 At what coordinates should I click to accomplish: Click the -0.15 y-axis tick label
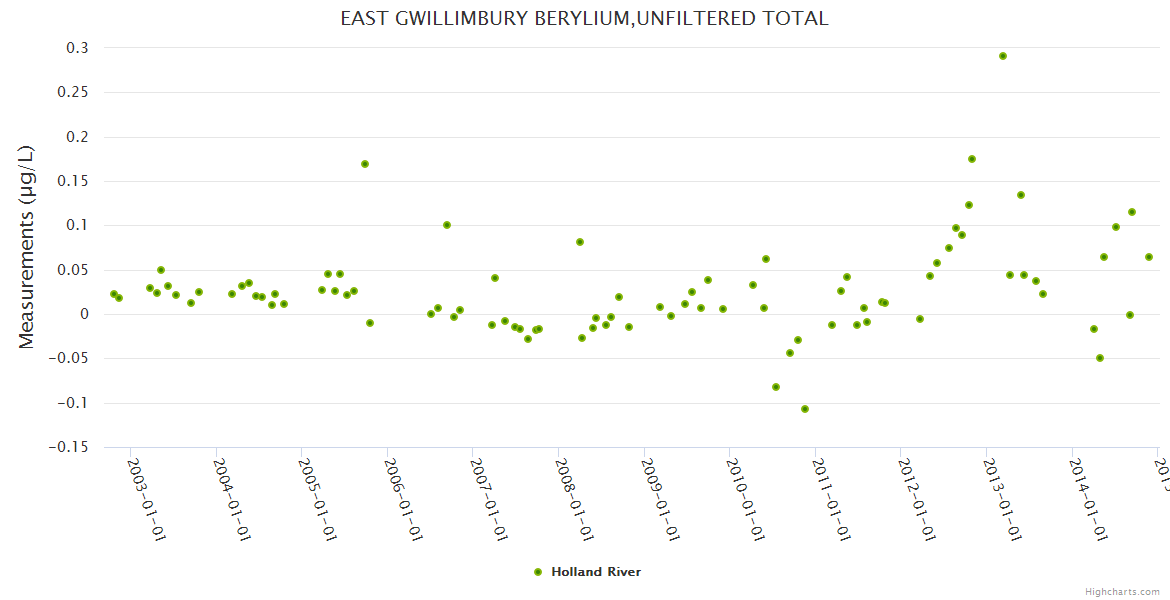[68, 447]
